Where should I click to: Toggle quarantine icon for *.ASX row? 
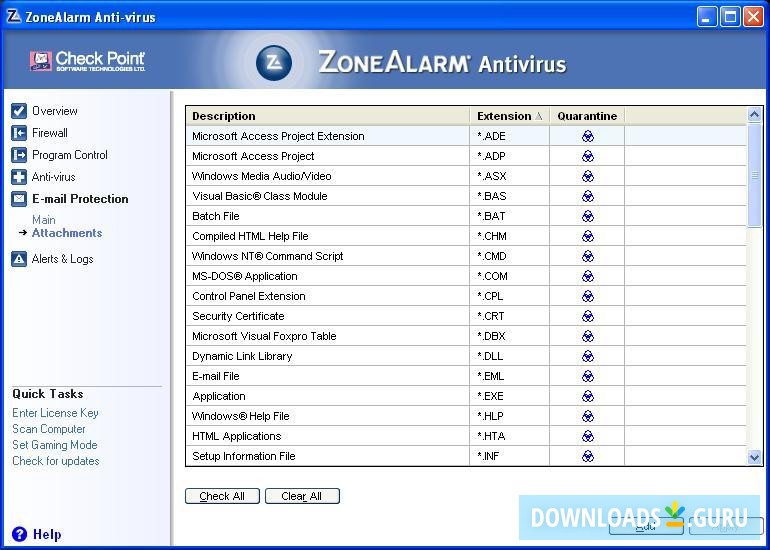[x=588, y=176]
